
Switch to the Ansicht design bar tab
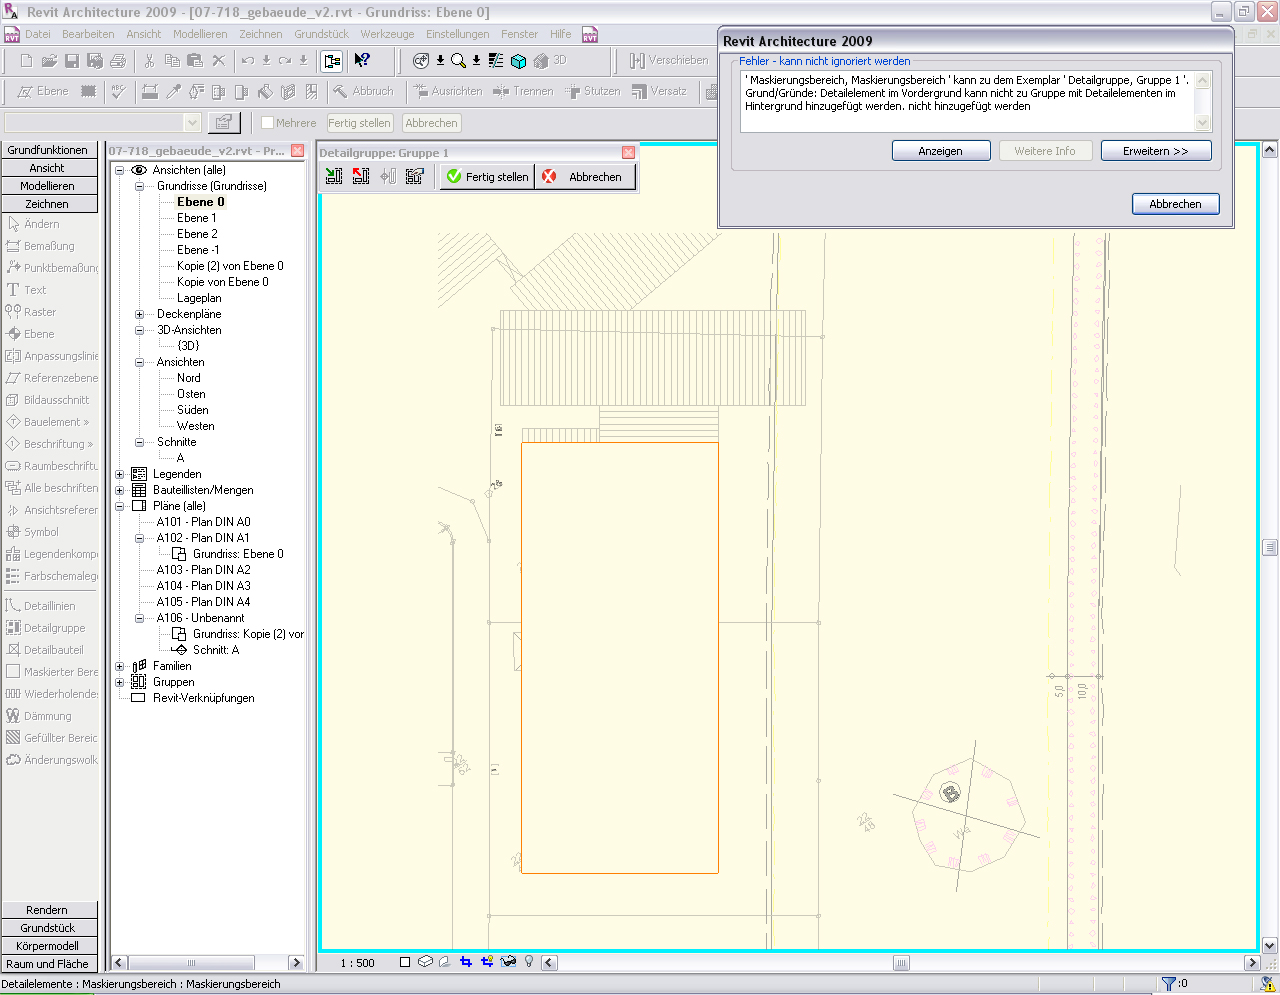(x=49, y=168)
